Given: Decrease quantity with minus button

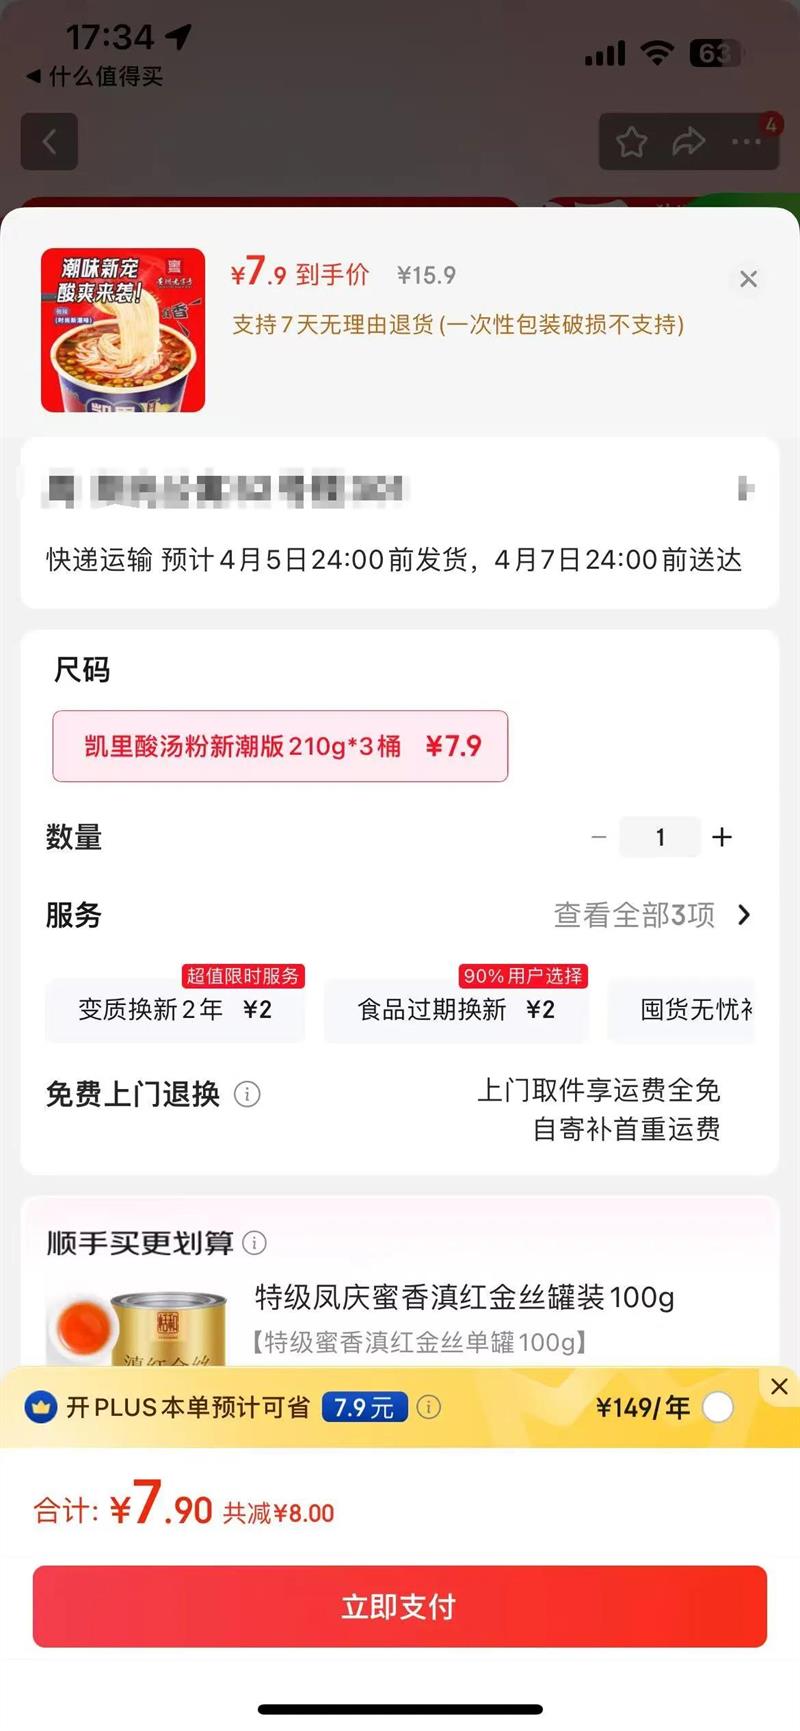Looking at the screenshot, I should pos(599,837).
